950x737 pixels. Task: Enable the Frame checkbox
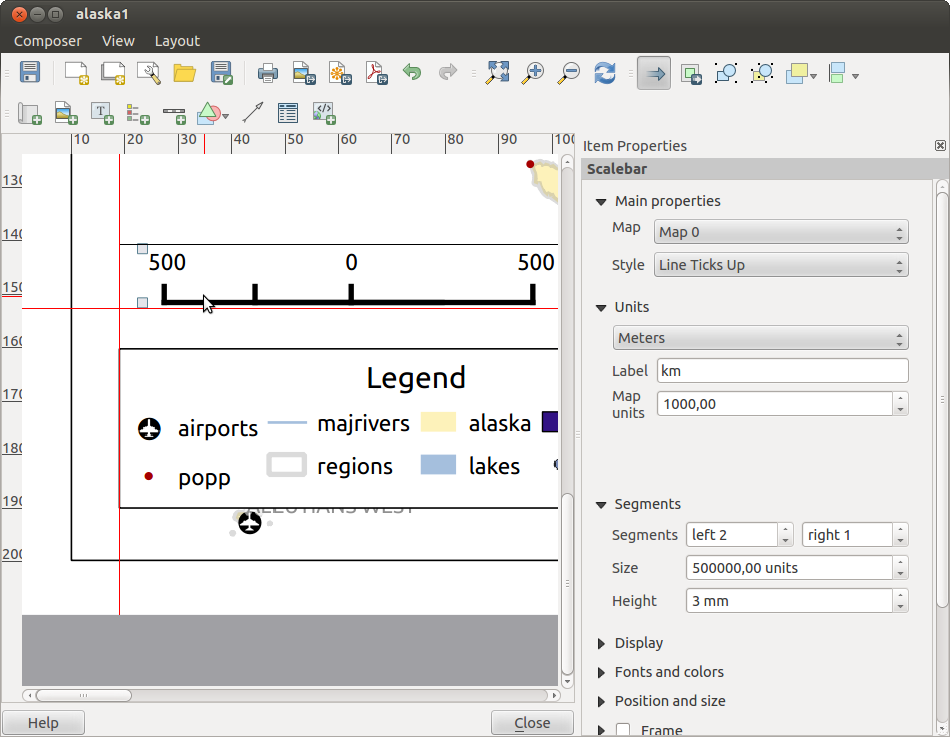[x=623, y=730]
